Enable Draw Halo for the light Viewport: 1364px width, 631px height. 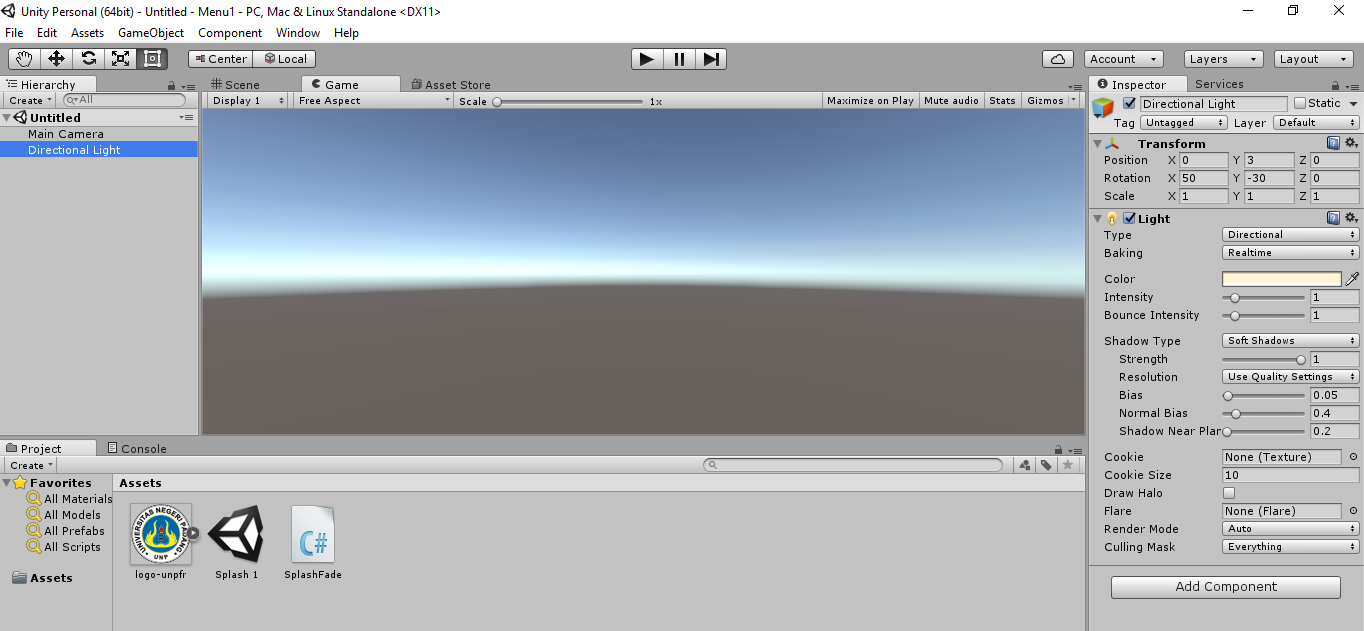click(x=1227, y=493)
